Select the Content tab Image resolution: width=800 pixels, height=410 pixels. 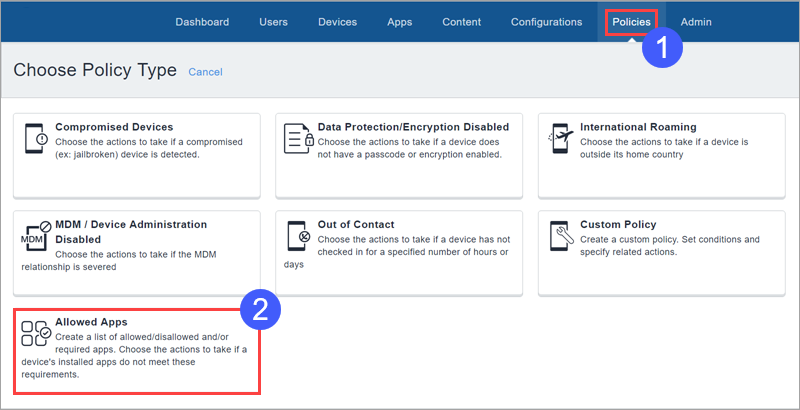pos(461,22)
